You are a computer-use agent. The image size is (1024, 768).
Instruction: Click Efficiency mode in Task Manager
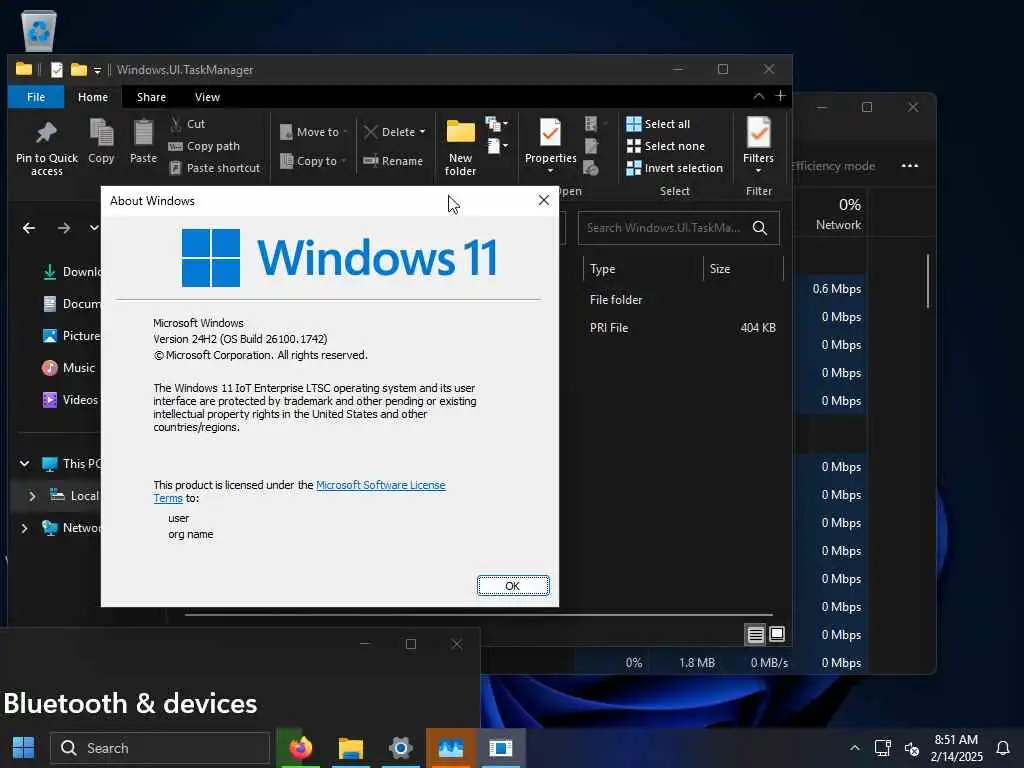(834, 166)
